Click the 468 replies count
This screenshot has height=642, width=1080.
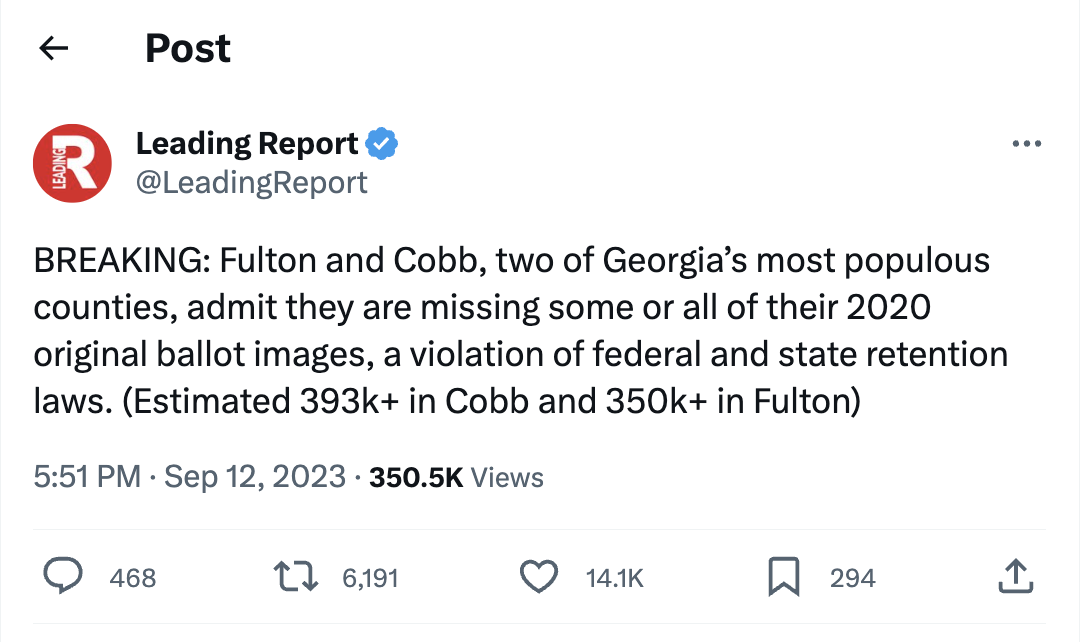point(133,577)
